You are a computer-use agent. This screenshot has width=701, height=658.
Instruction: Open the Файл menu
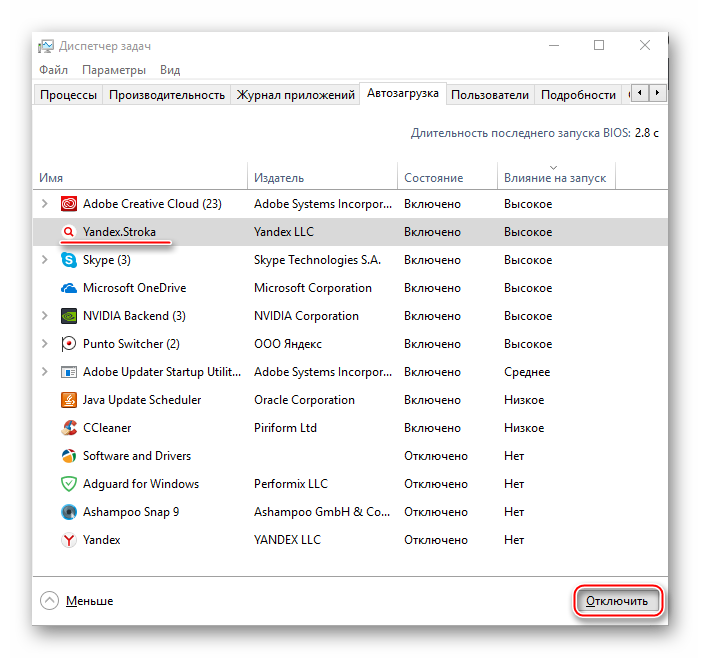tap(53, 70)
